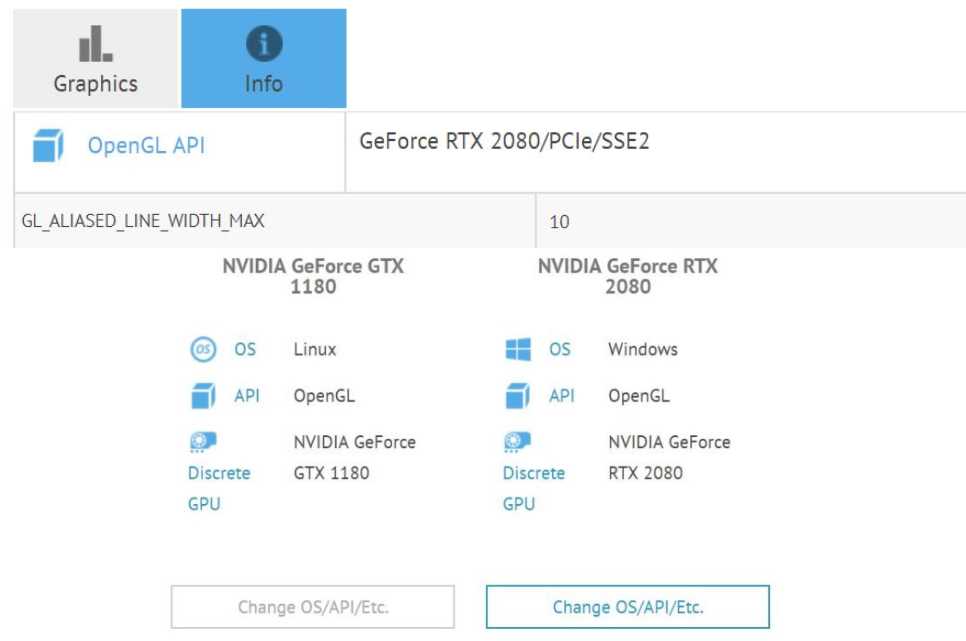Click NVIDIA GeForce RTX 2080 GPU value

coord(669,457)
